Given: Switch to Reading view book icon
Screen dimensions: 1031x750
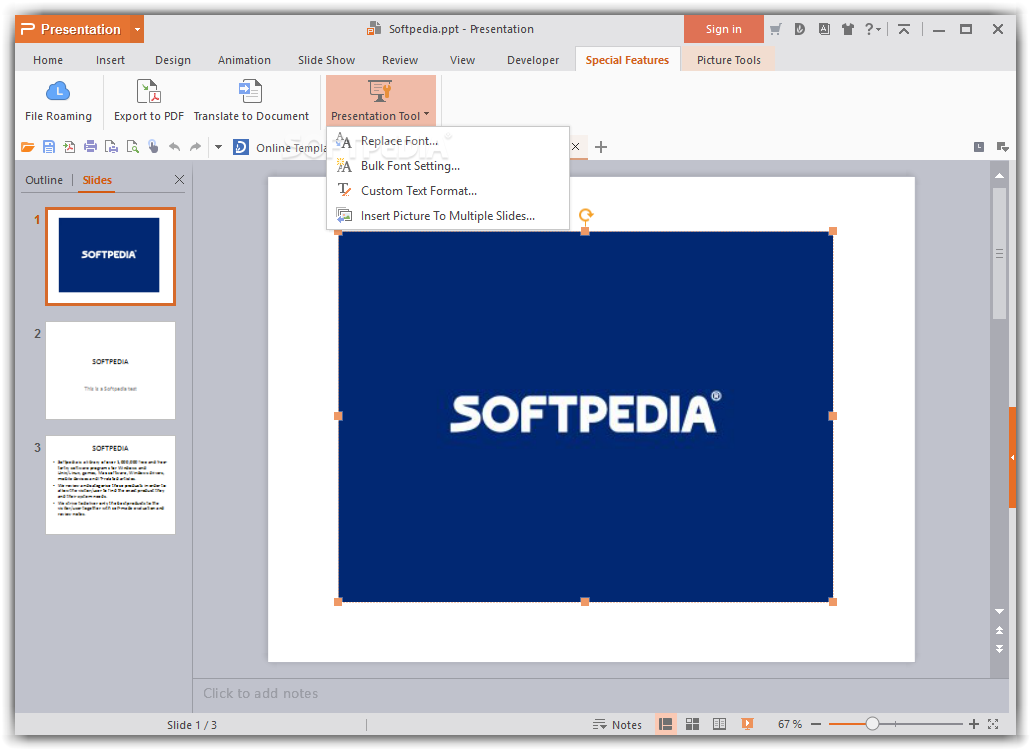Looking at the screenshot, I should [x=719, y=724].
